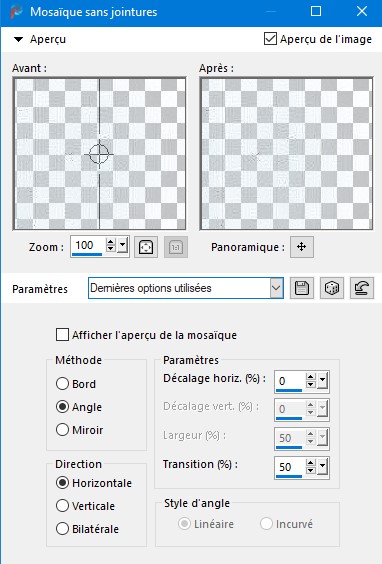
Task: Click the Panoramique pan arrows icon
Action: (301, 247)
